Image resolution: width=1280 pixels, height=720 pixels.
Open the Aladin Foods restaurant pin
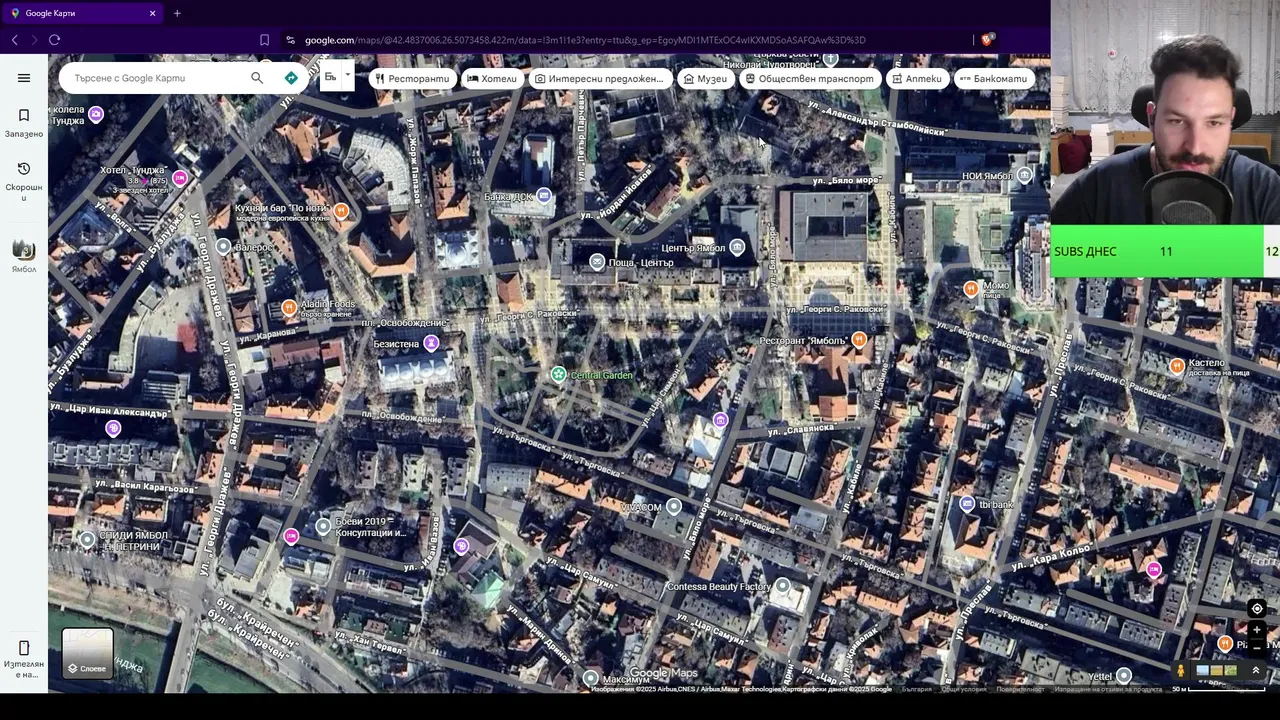point(289,307)
